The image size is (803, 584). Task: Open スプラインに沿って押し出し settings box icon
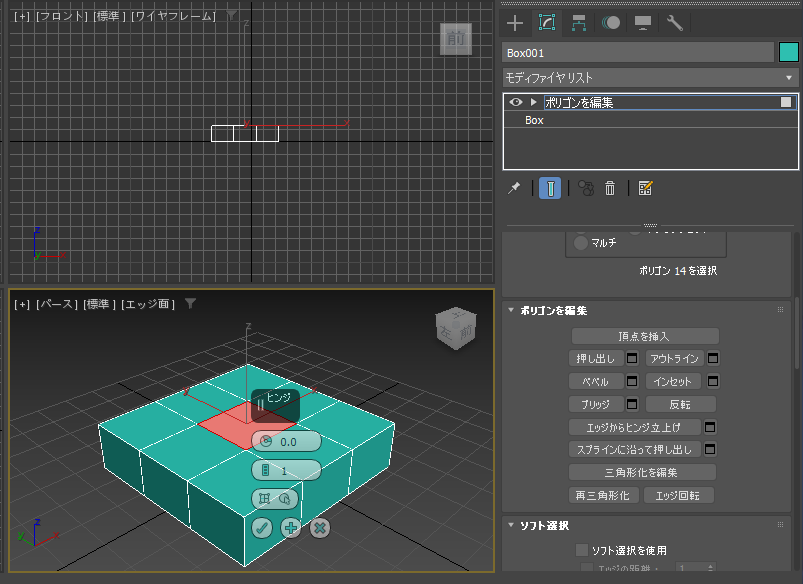click(710, 449)
